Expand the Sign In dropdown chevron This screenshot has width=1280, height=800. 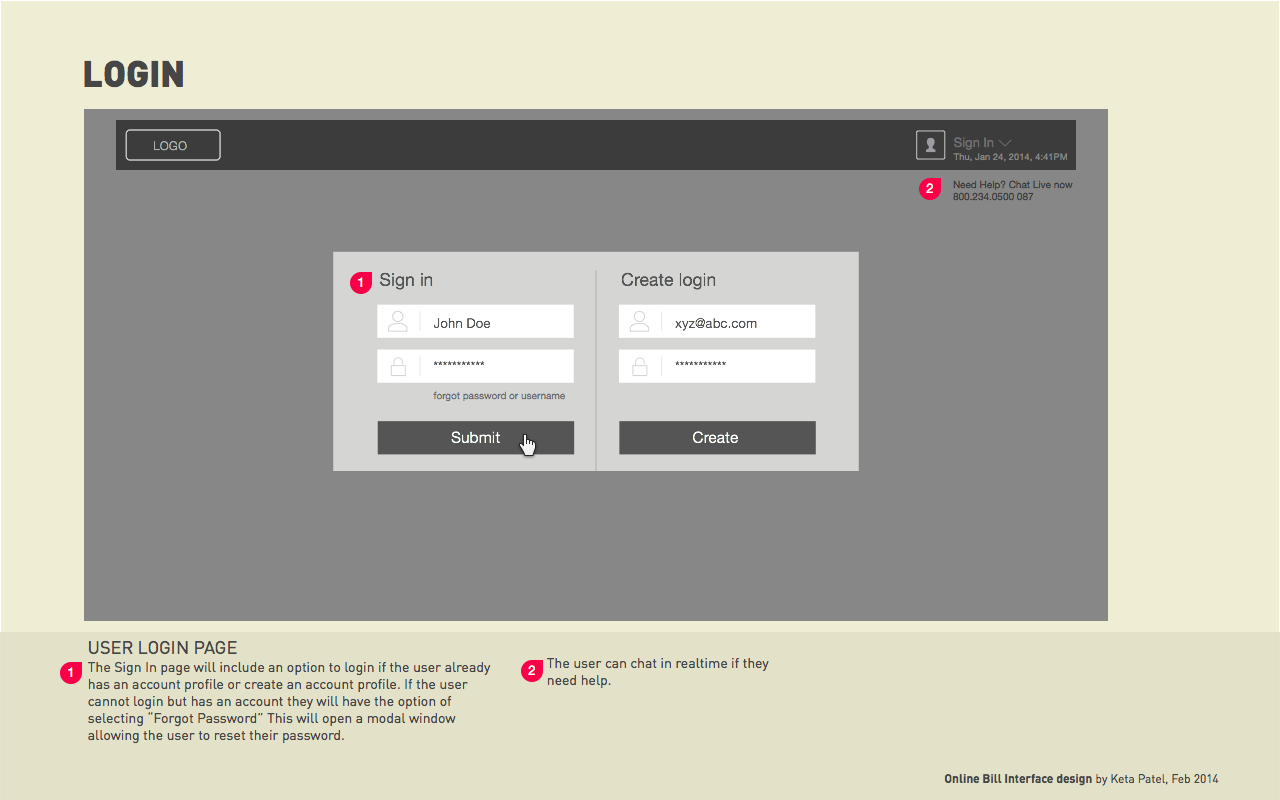[1005, 143]
